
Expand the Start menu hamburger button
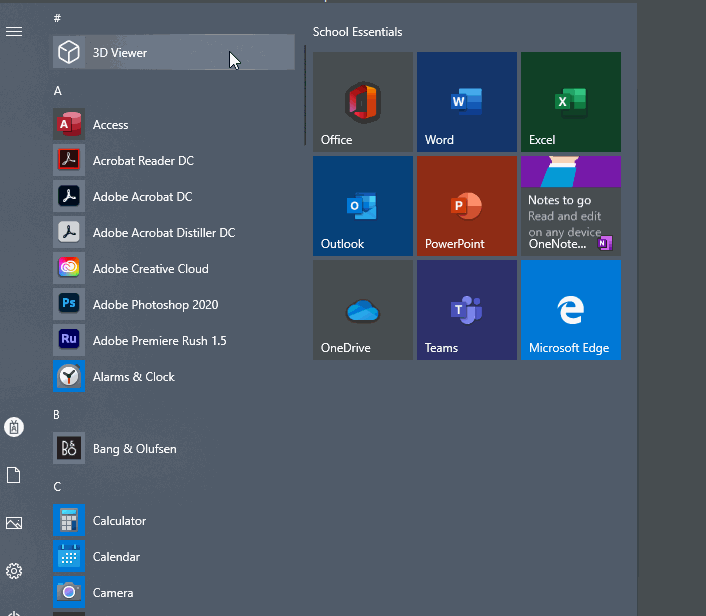(x=14, y=31)
